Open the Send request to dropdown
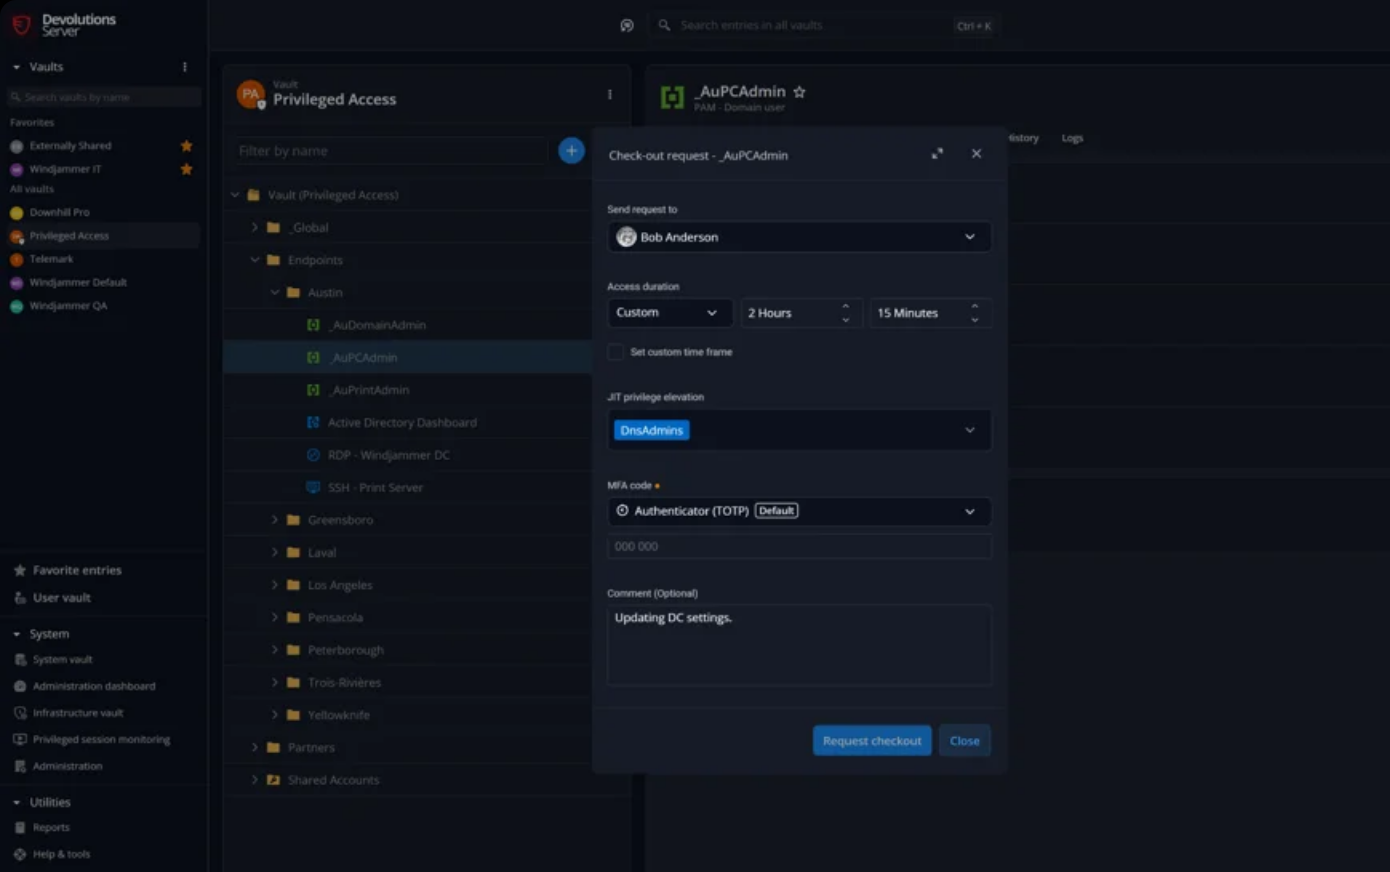This screenshot has width=1390, height=872. coord(799,237)
